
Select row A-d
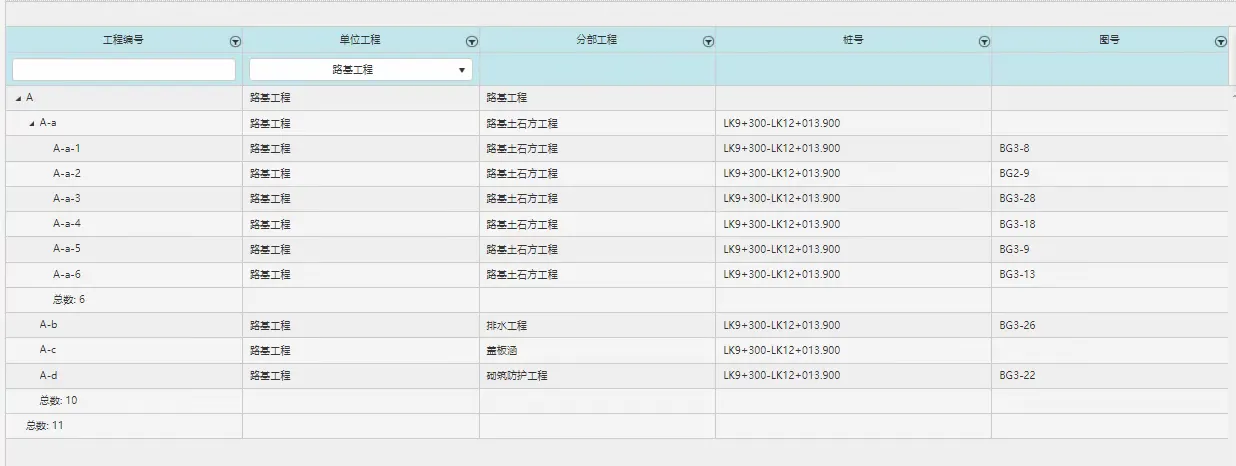point(617,376)
